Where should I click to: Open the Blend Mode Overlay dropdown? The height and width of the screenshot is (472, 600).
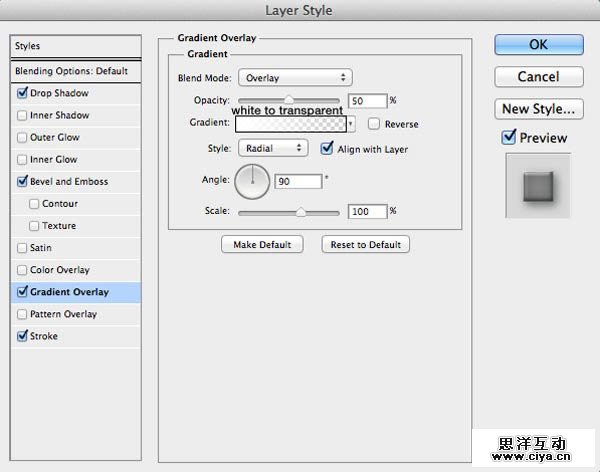(x=294, y=77)
